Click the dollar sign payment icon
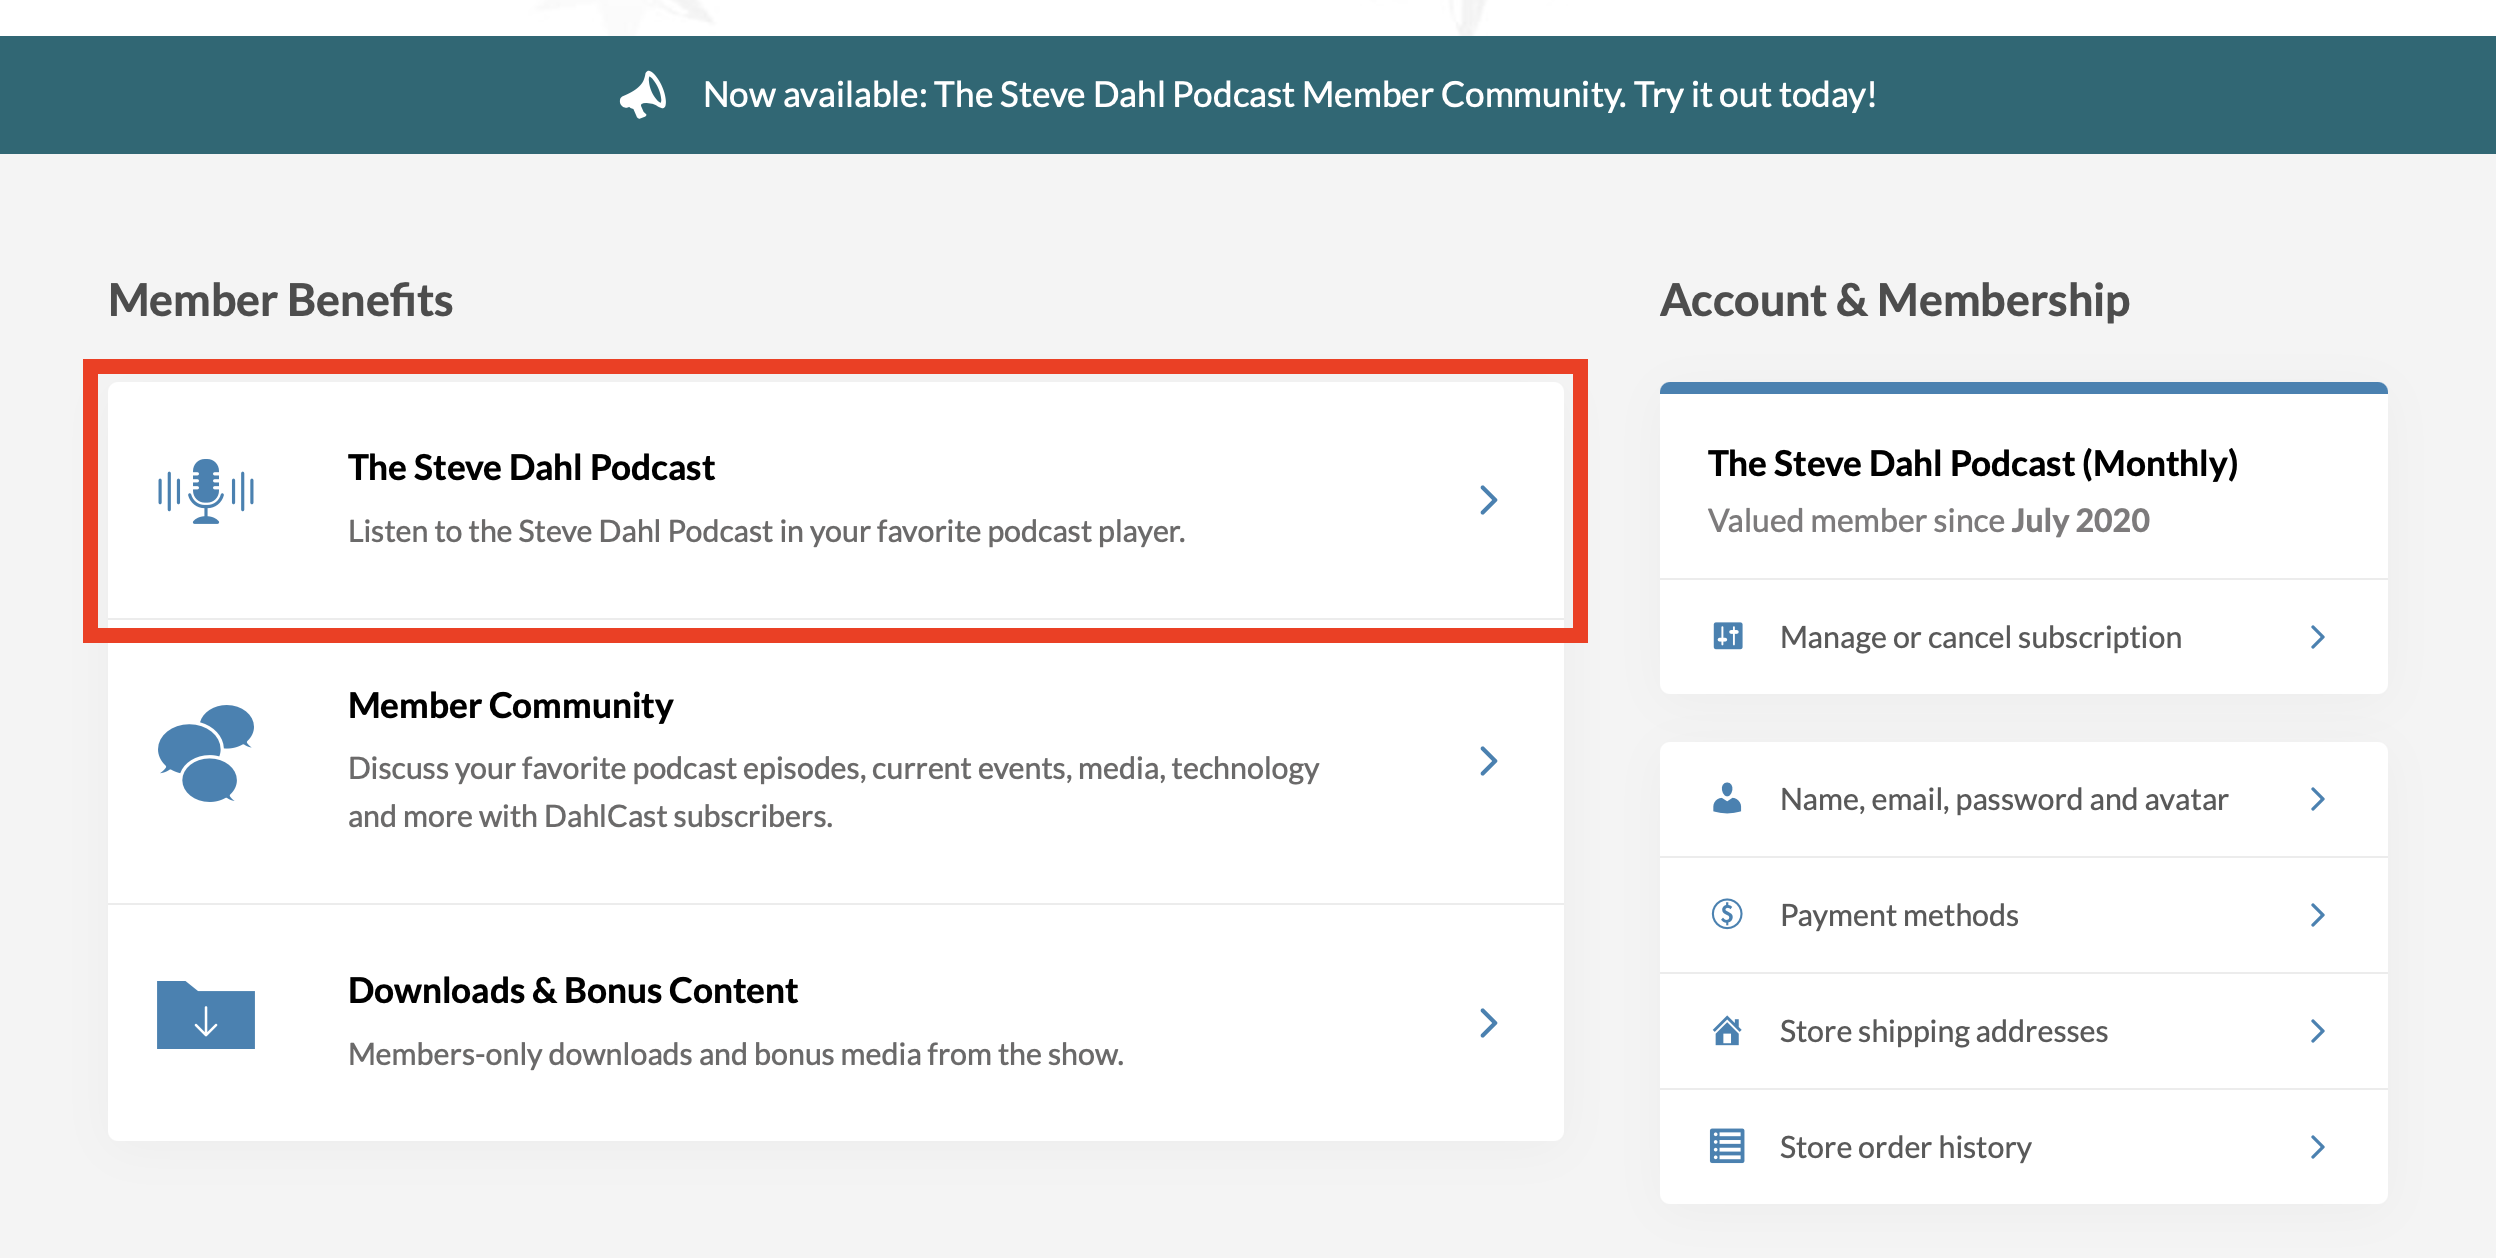This screenshot has height=1258, width=2496. click(1727, 914)
